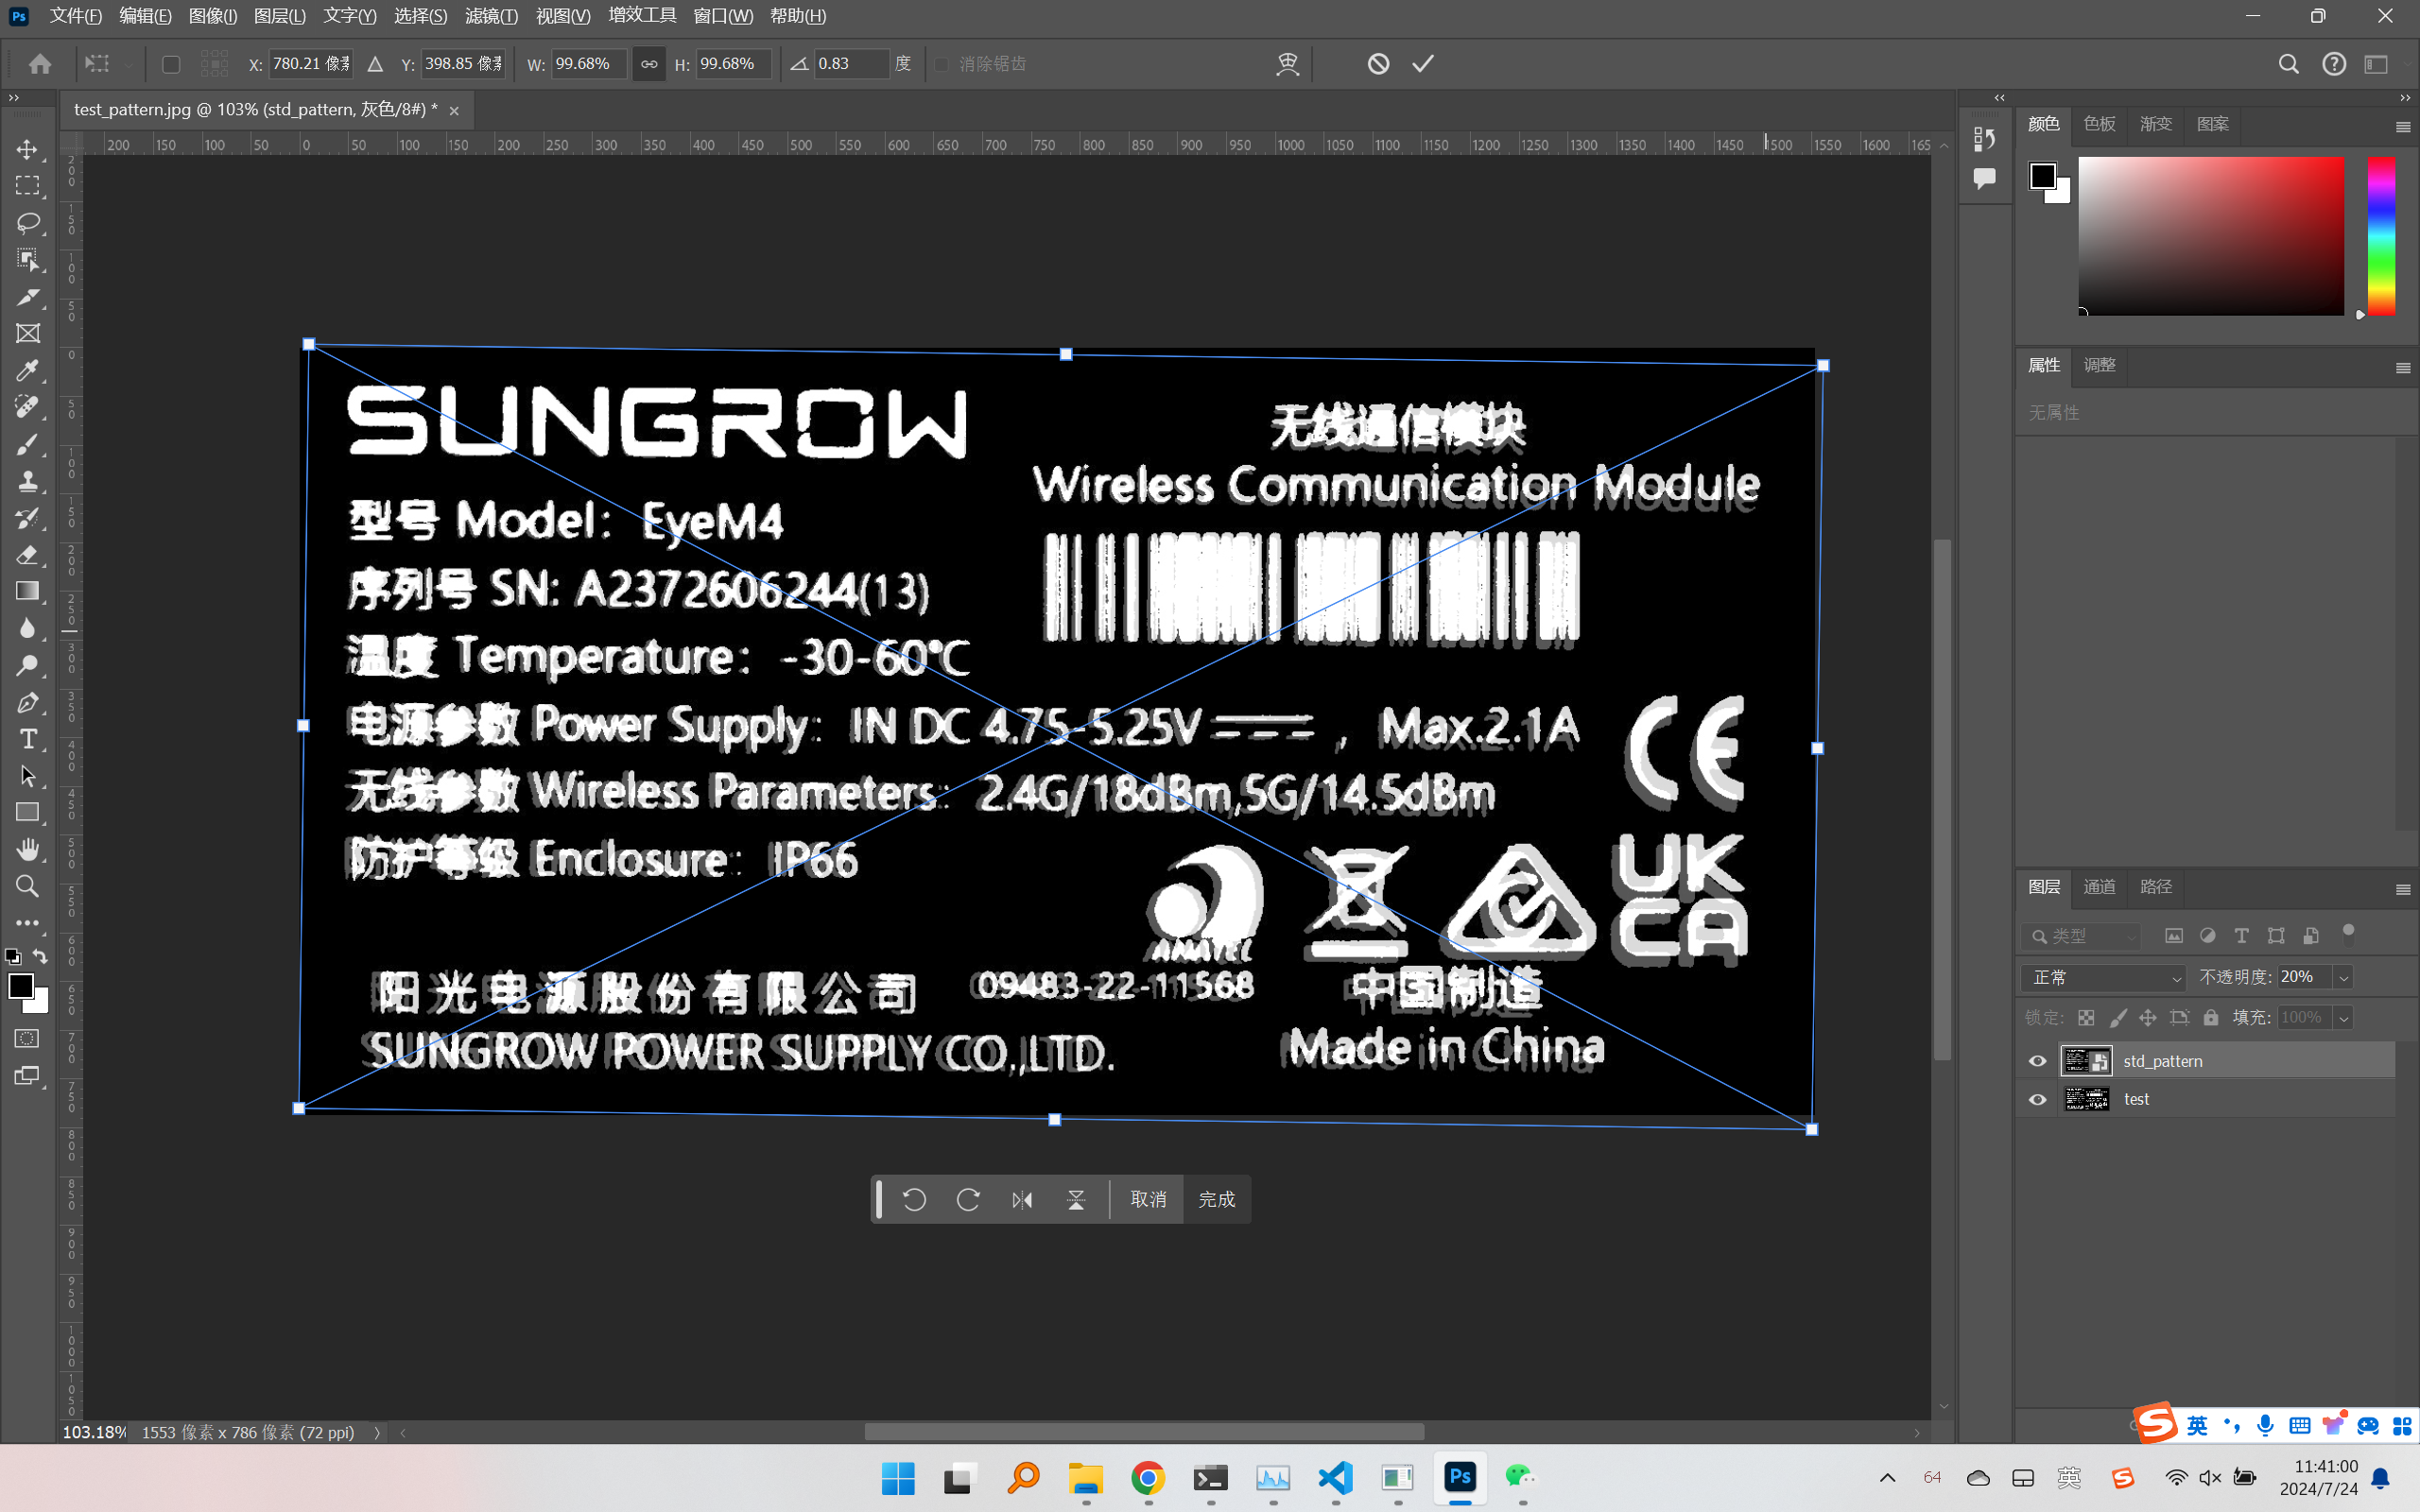Click the 取消 (Cancel) button
Viewport: 2420px width, 1512px height.
[x=1148, y=1199]
